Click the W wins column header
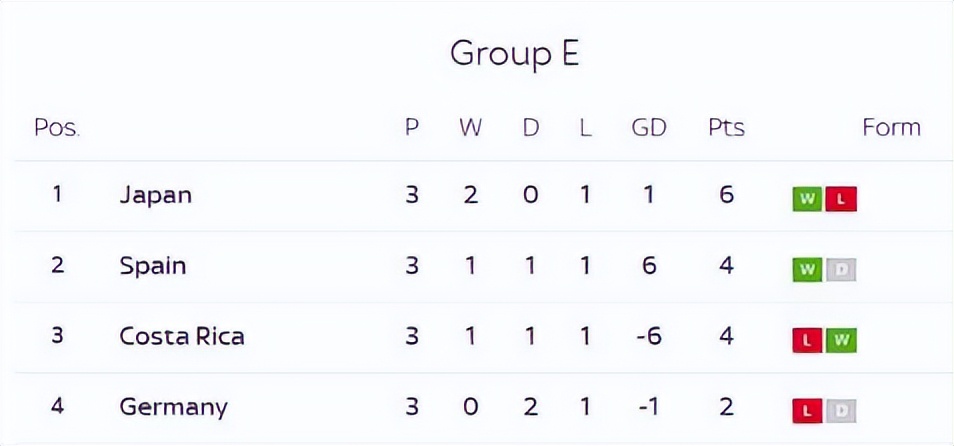954x446 pixels. click(470, 127)
